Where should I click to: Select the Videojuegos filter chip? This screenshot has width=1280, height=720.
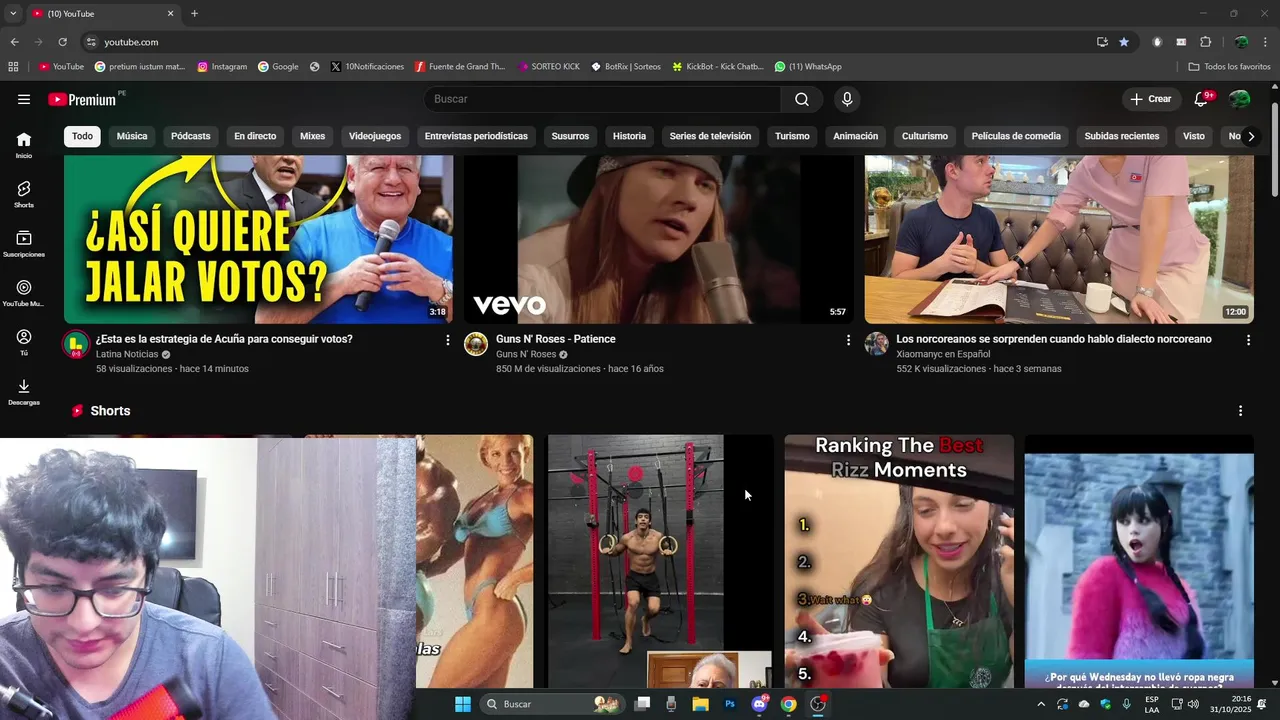coord(375,136)
